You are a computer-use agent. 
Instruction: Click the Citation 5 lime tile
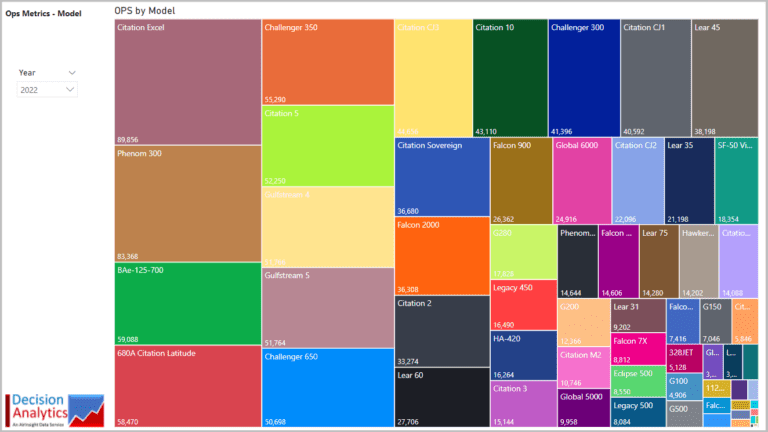tap(328, 146)
